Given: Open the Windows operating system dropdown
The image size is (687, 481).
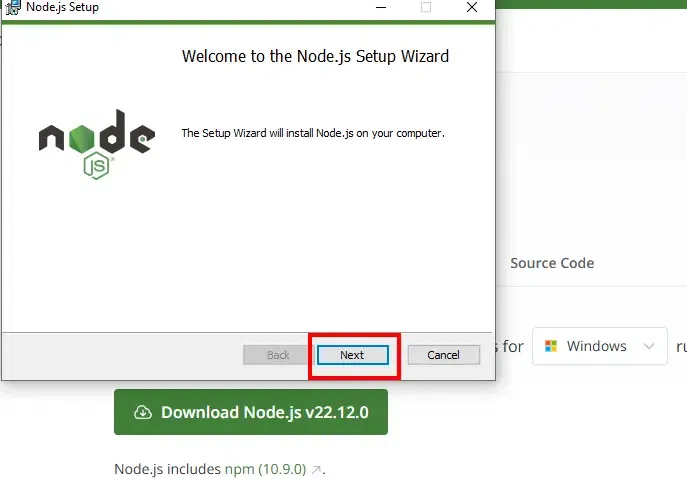Looking at the screenshot, I should [x=599, y=346].
